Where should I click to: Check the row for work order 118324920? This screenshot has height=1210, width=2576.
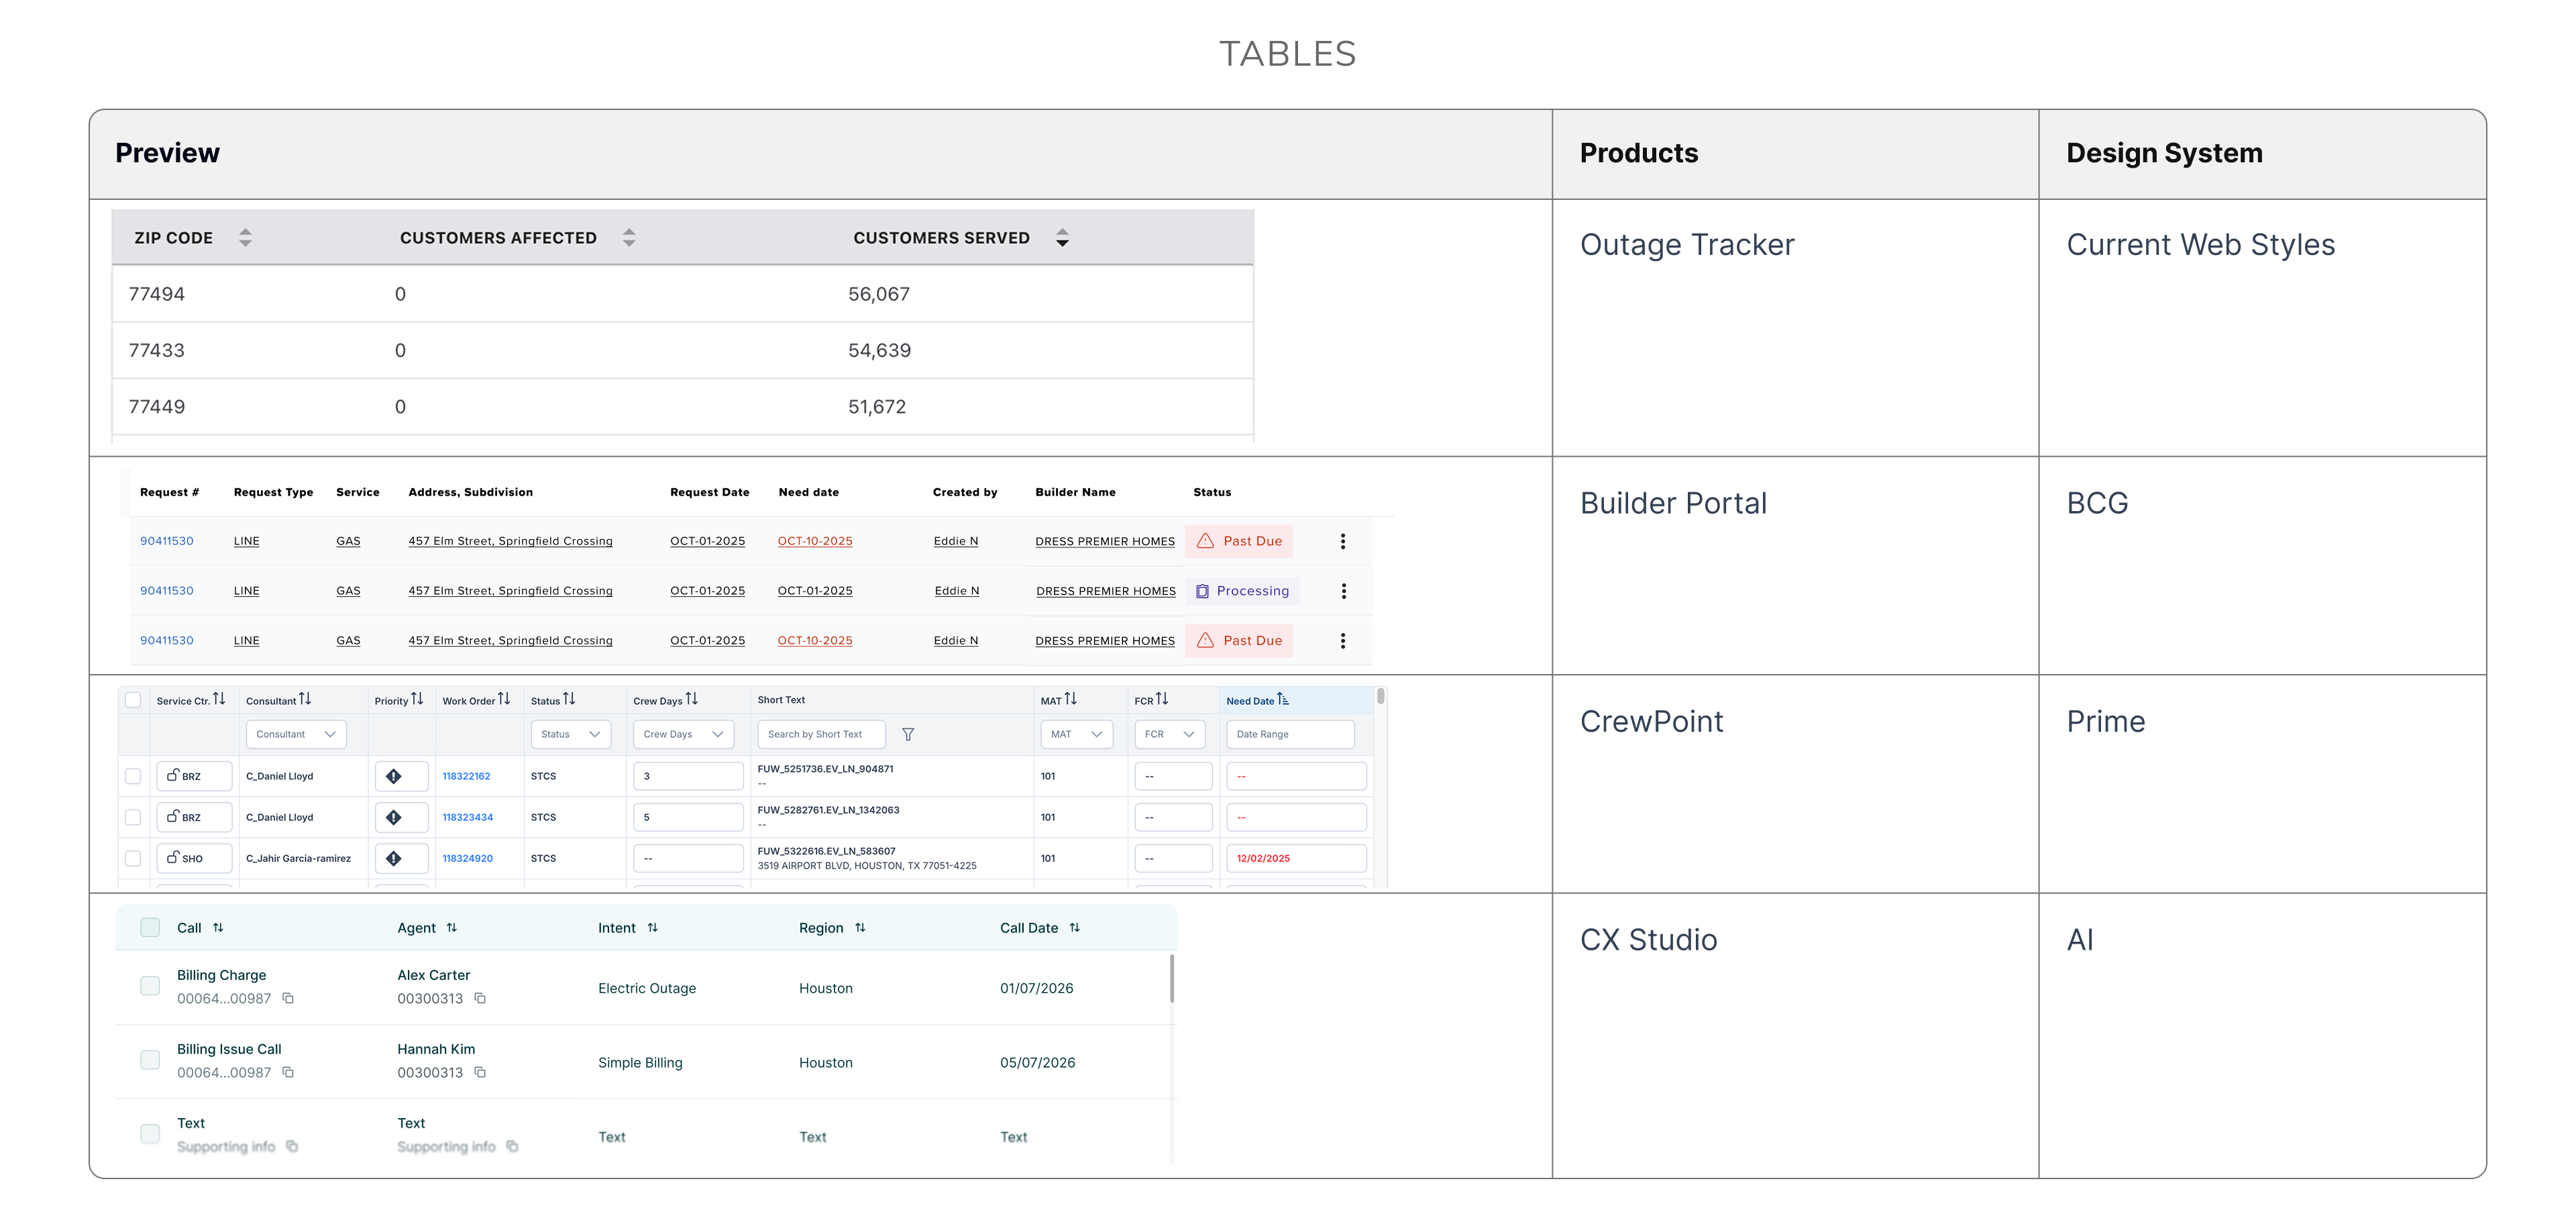tap(133, 858)
